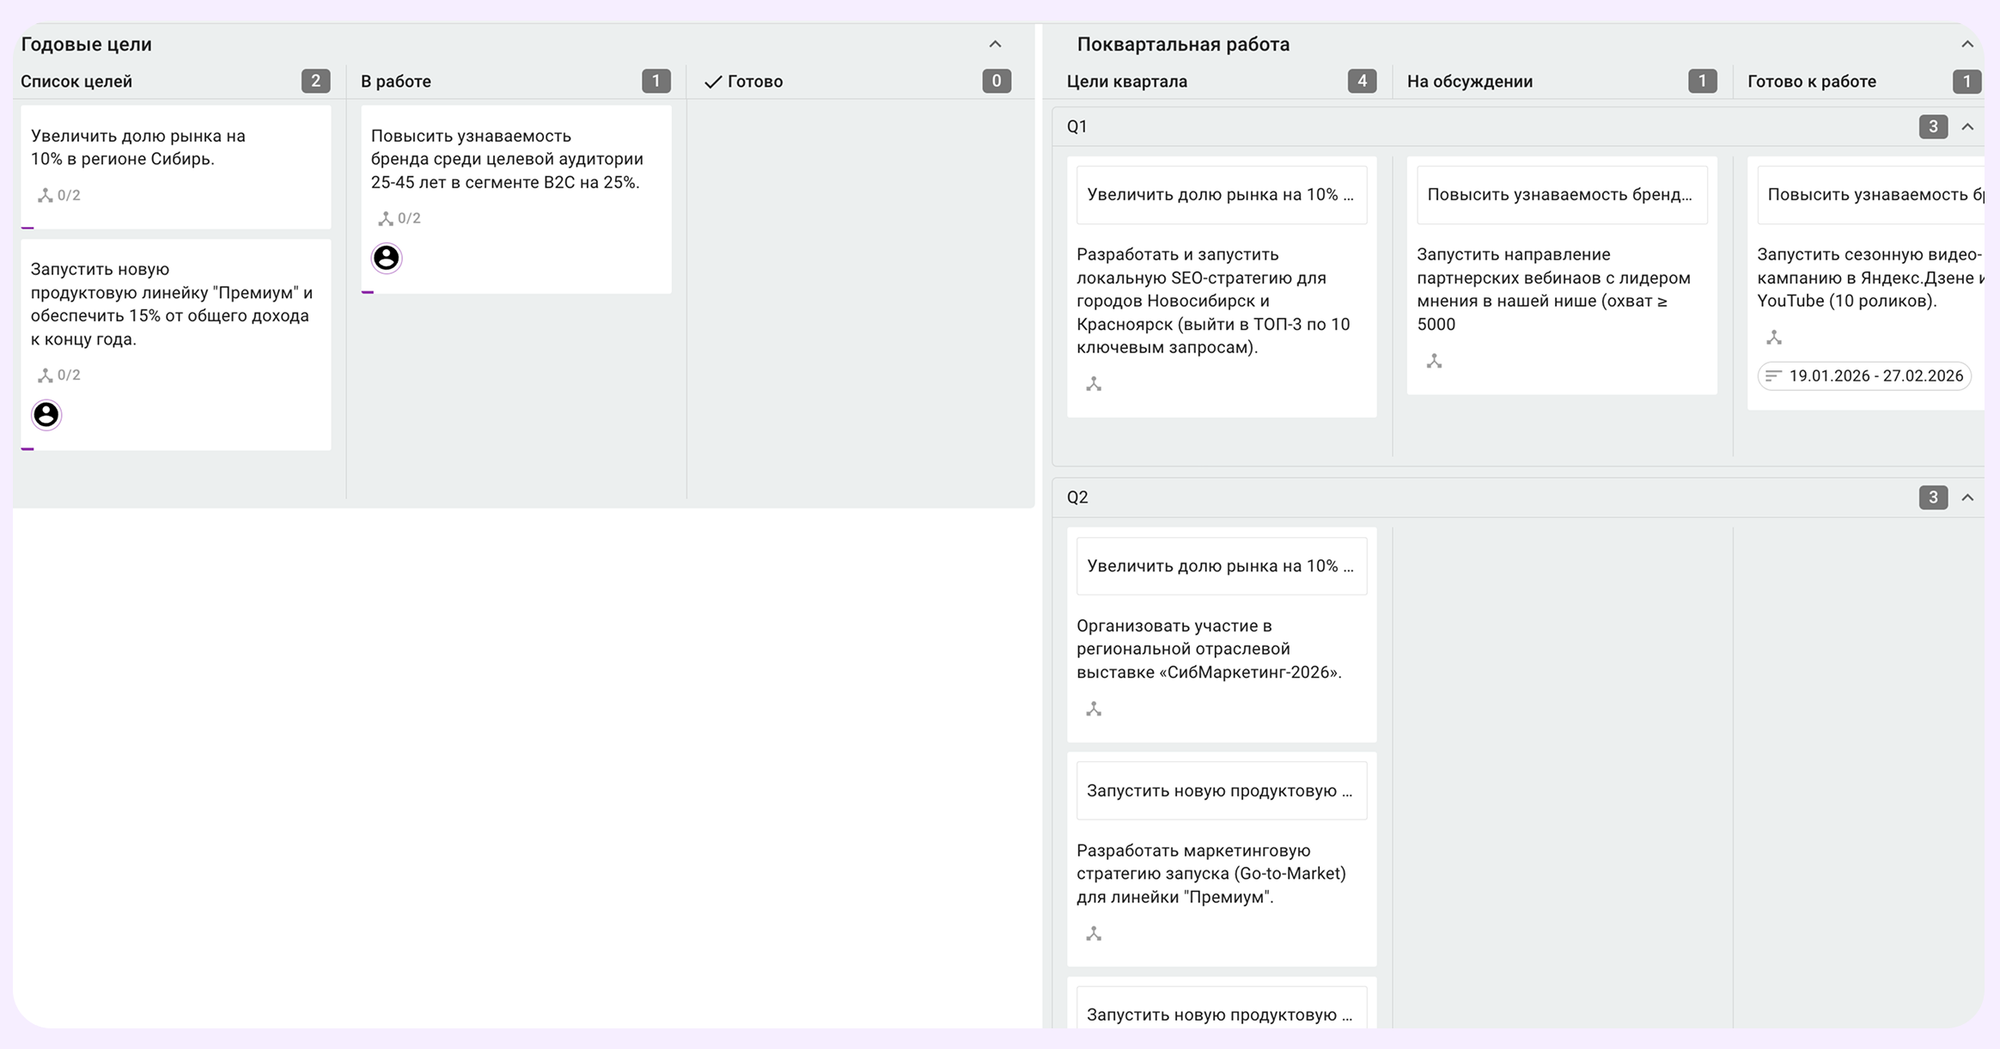
Task: Click the Цели квартала card count badge
Action: click(x=1361, y=81)
